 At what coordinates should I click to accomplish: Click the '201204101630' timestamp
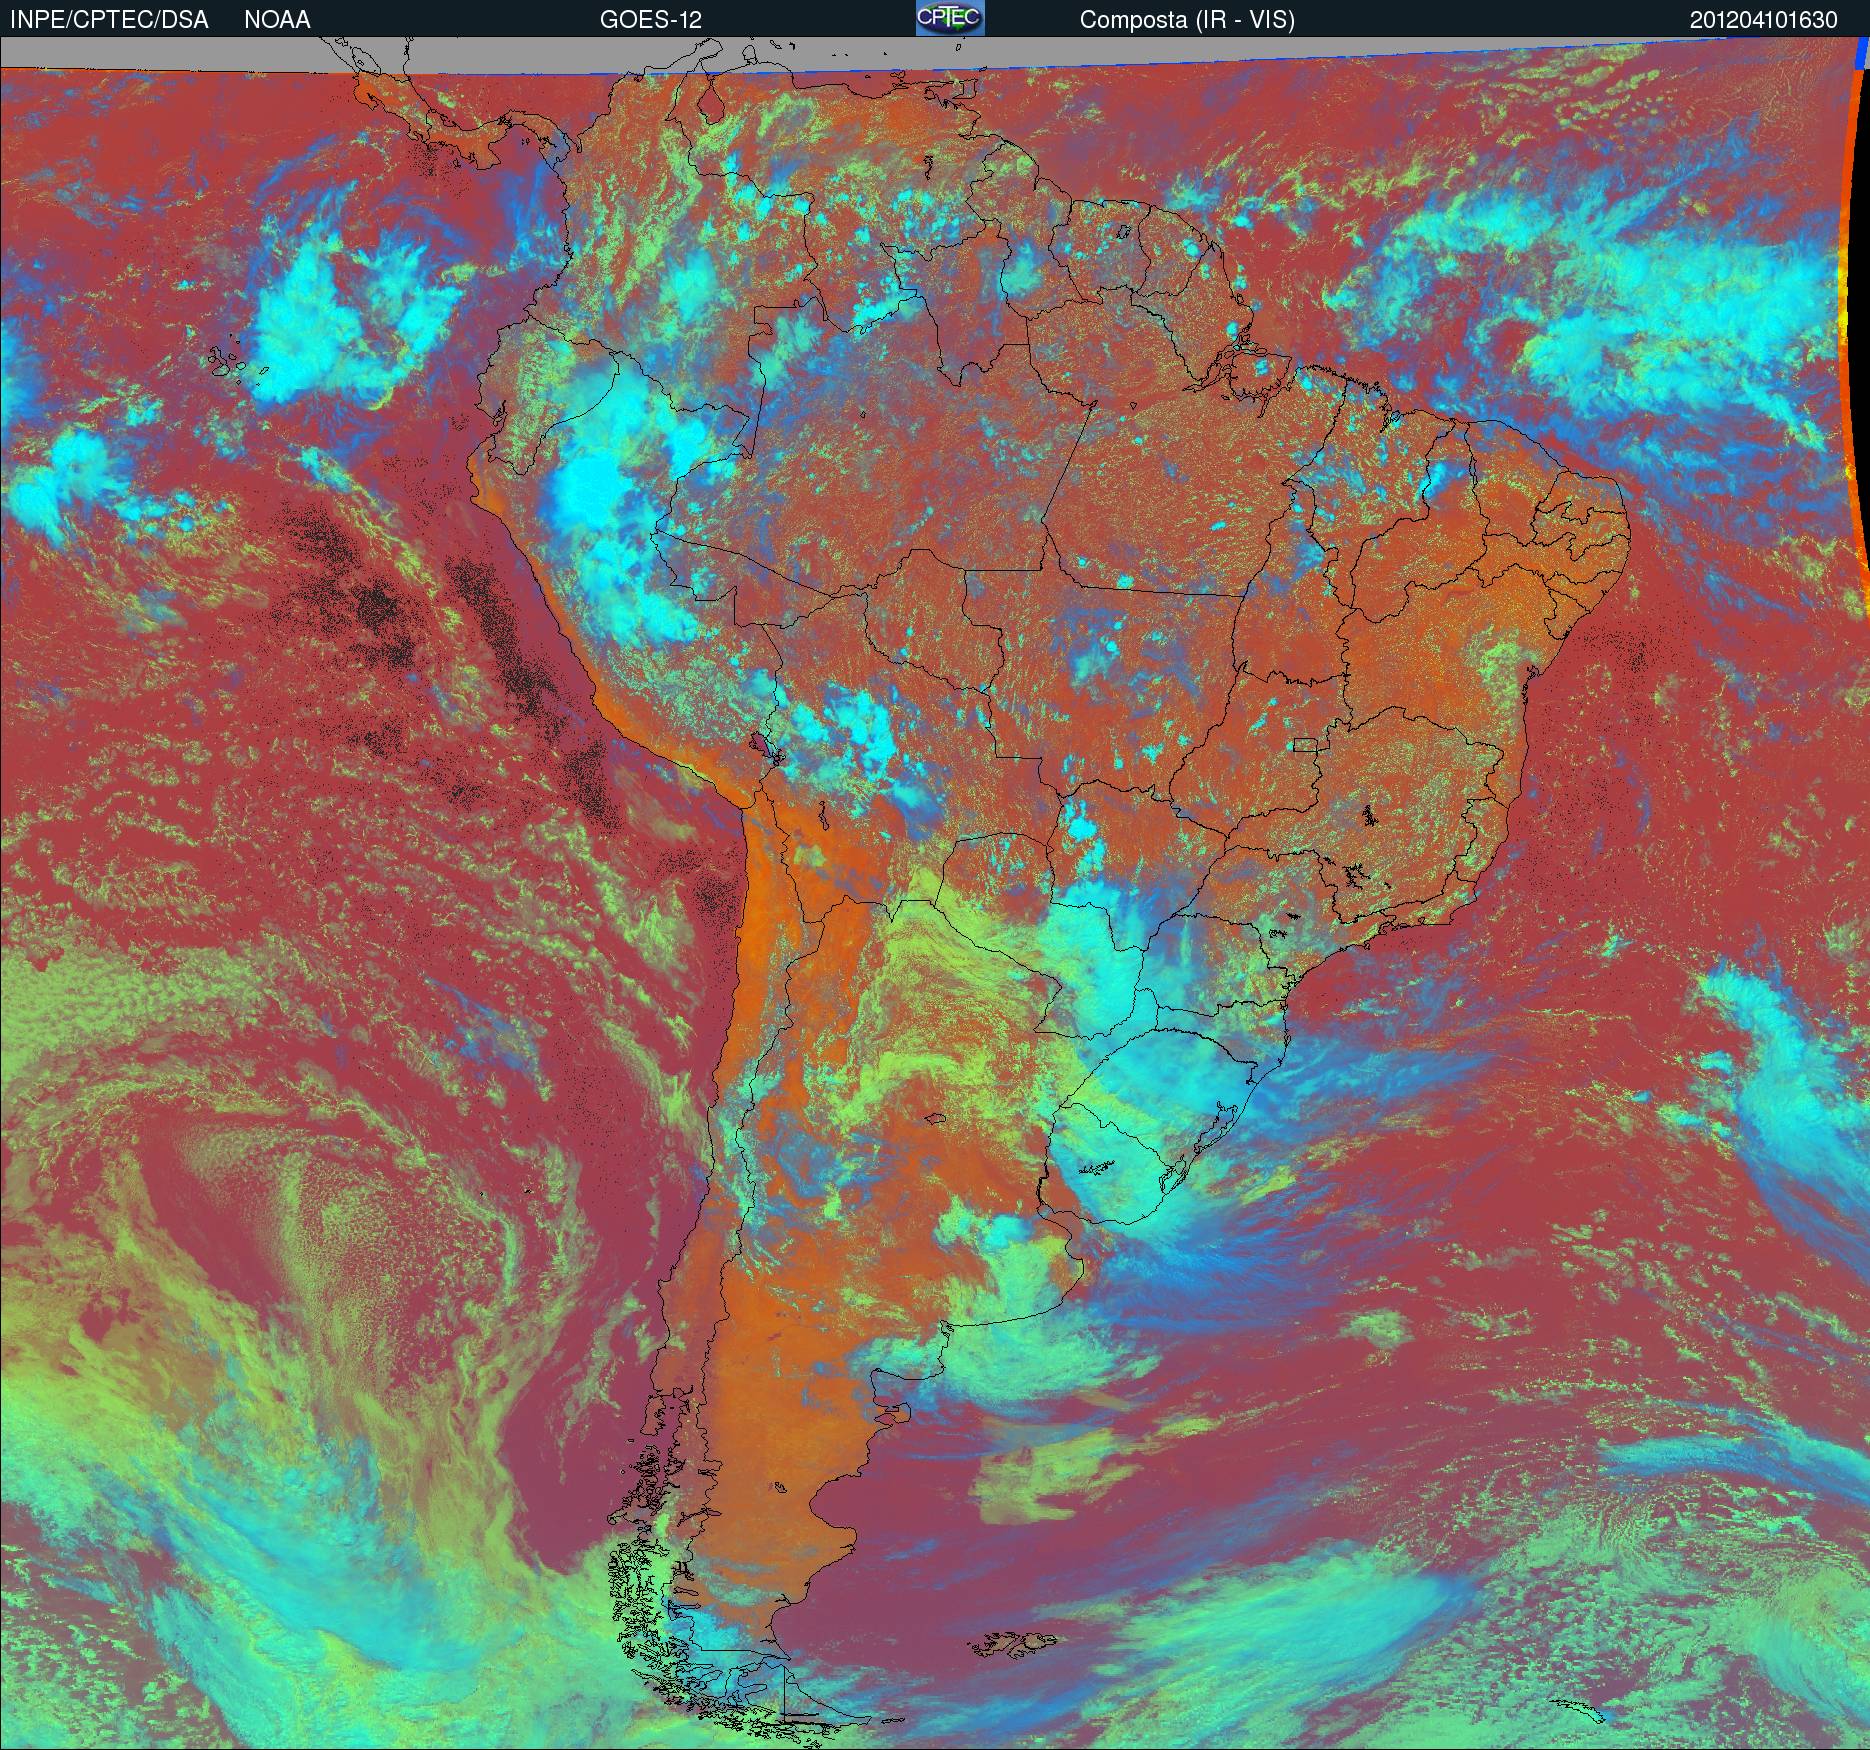(1764, 20)
